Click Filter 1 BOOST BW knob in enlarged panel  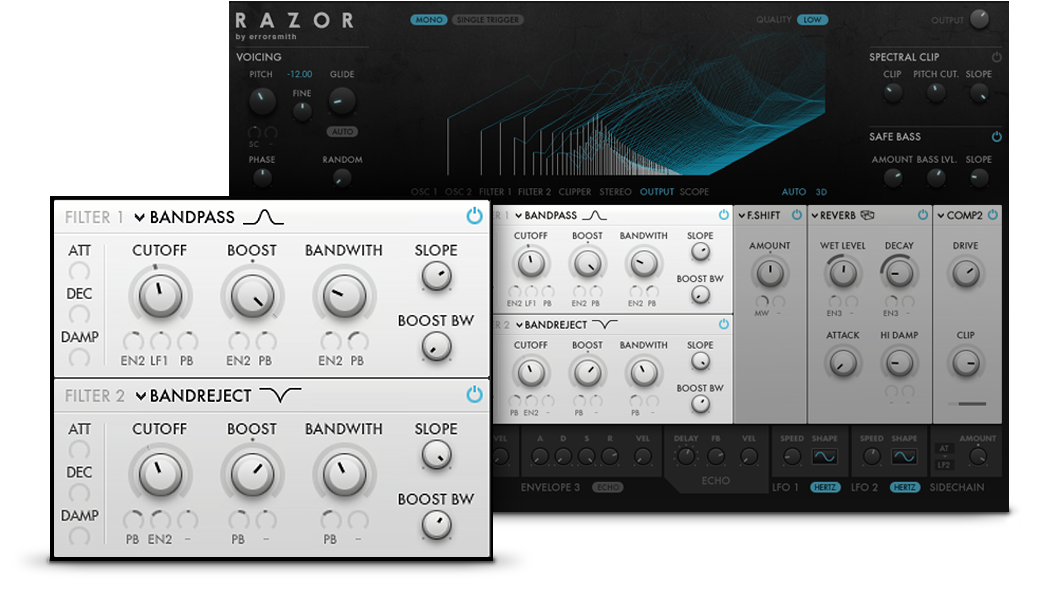tap(436, 347)
